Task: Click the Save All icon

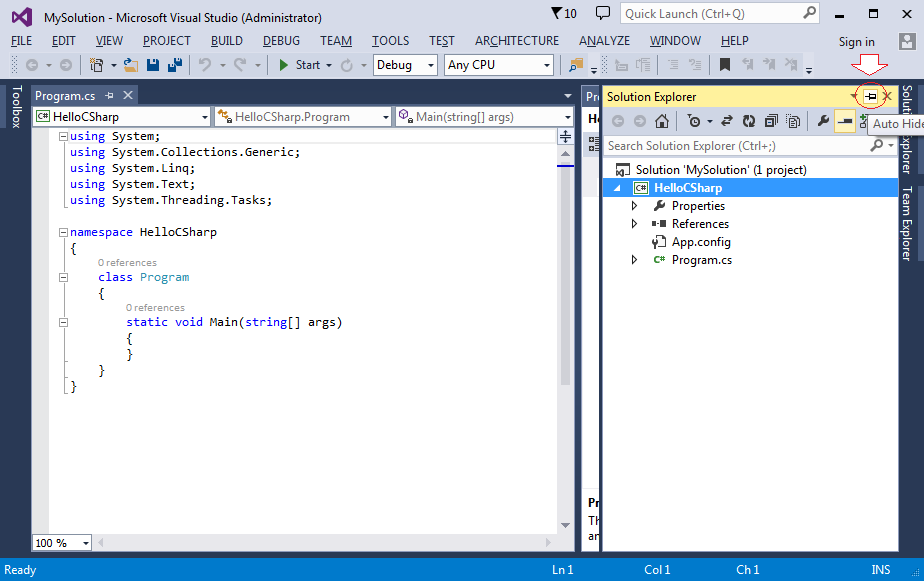Action: click(174, 65)
